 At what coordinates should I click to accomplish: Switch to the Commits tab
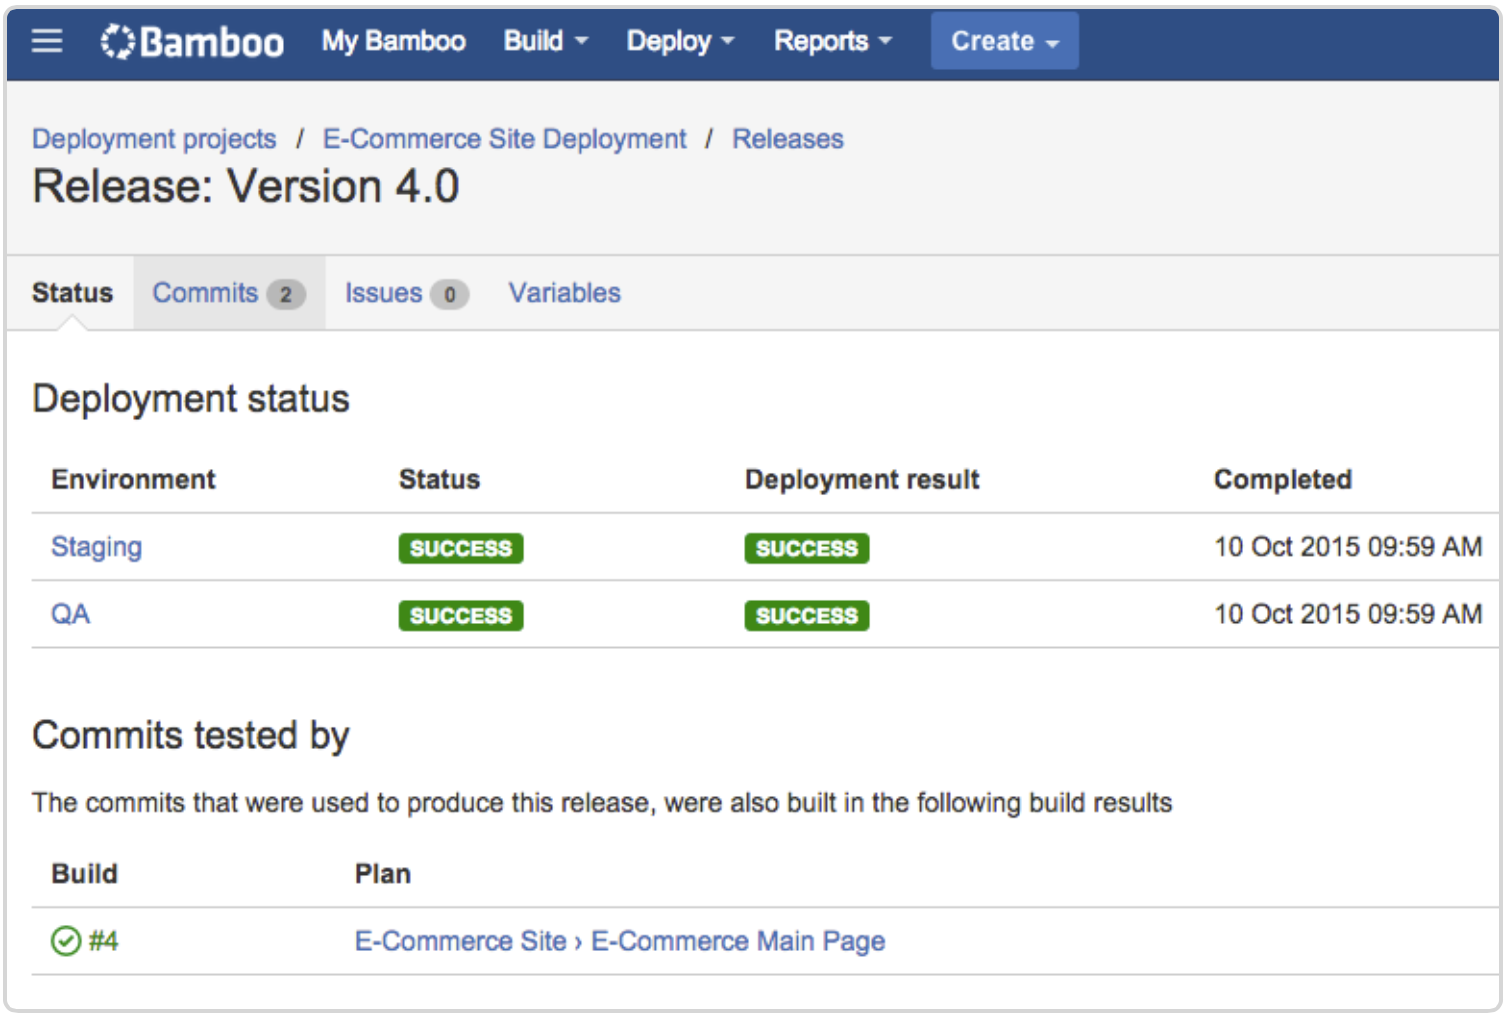[228, 293]
